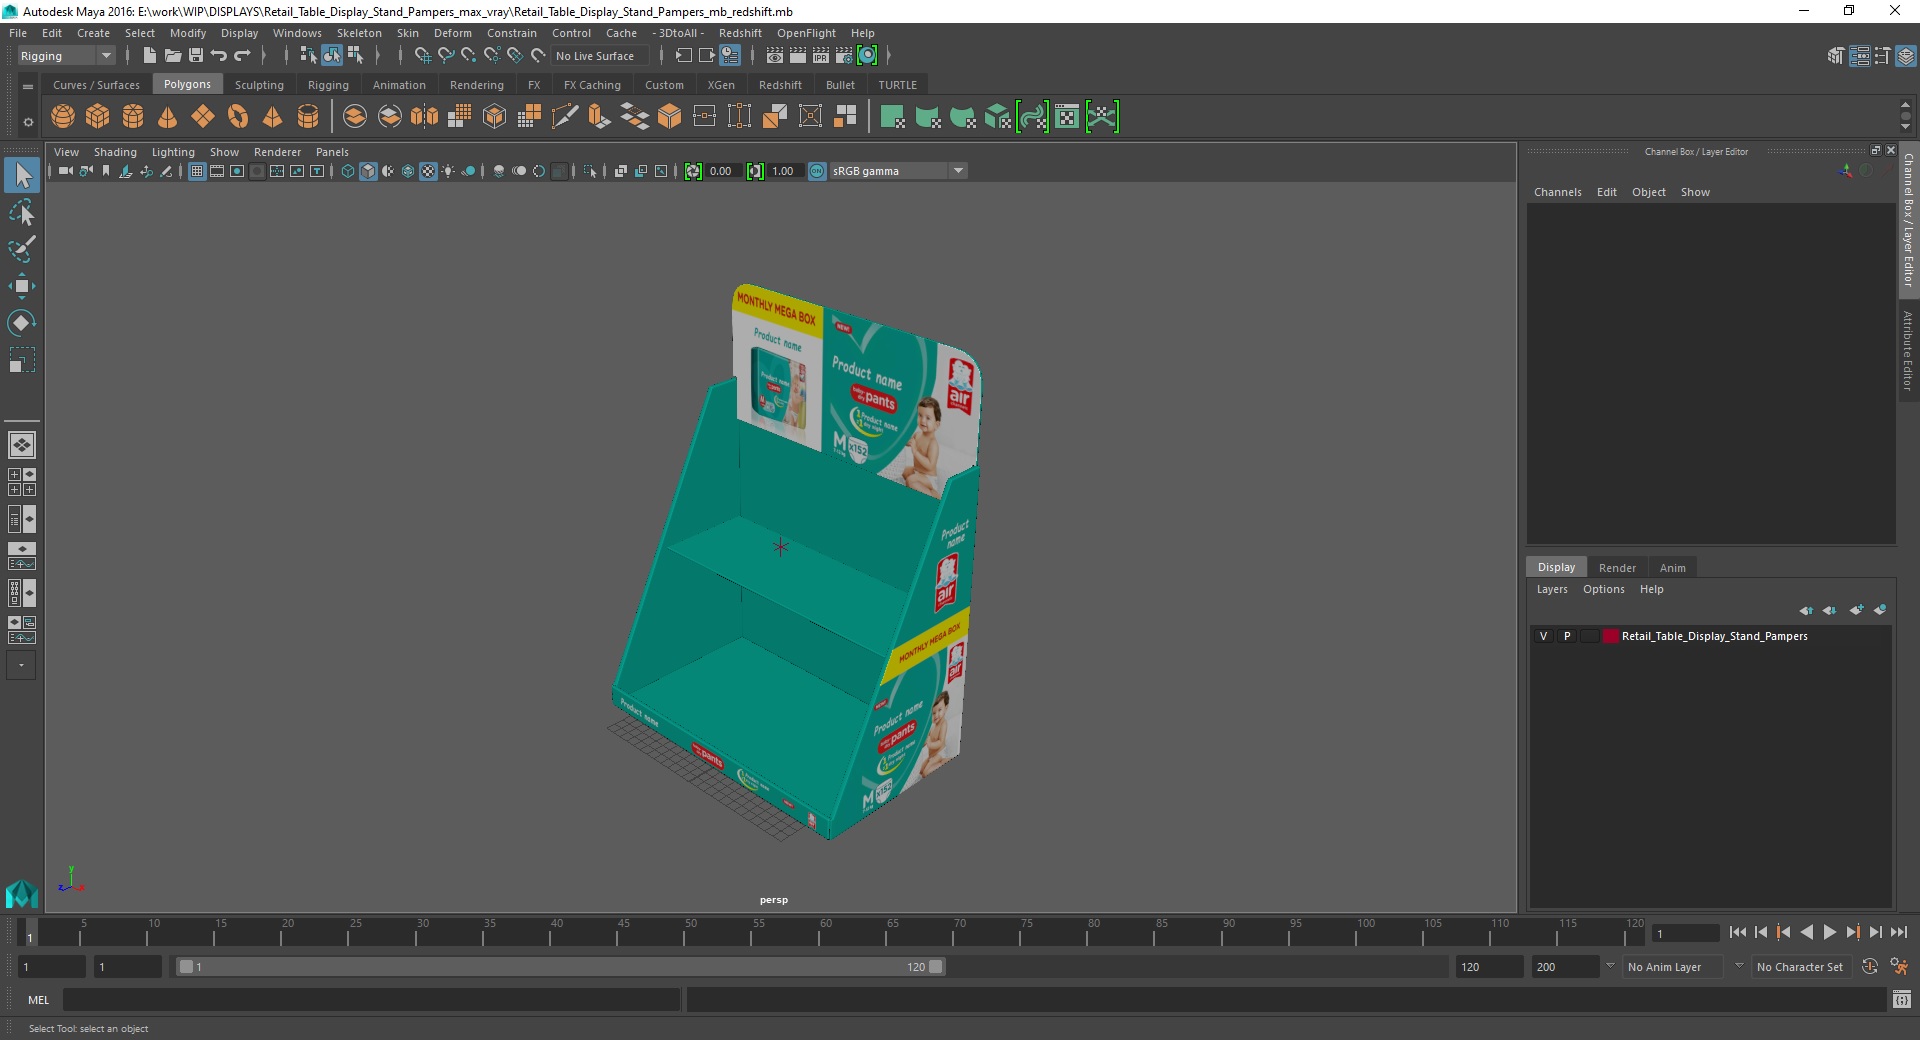Open the Shading panel menu
This screenshot has height=1040, width=1920.
click(115, 152)
